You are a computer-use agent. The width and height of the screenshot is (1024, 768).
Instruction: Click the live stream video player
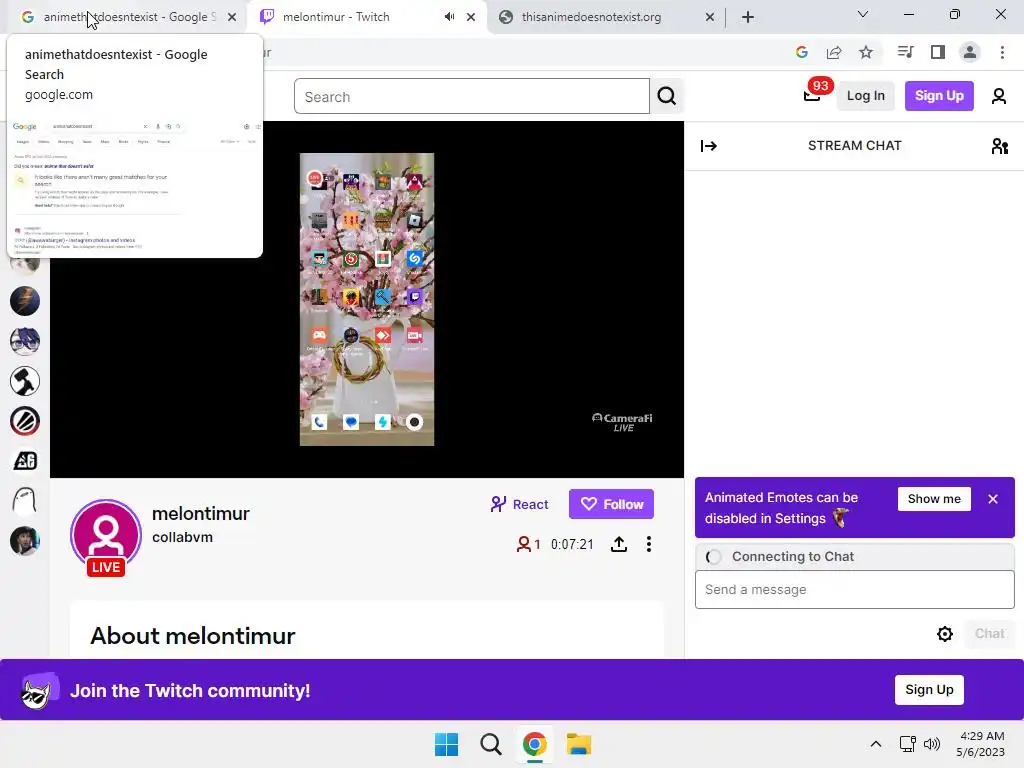coord(367,299)
